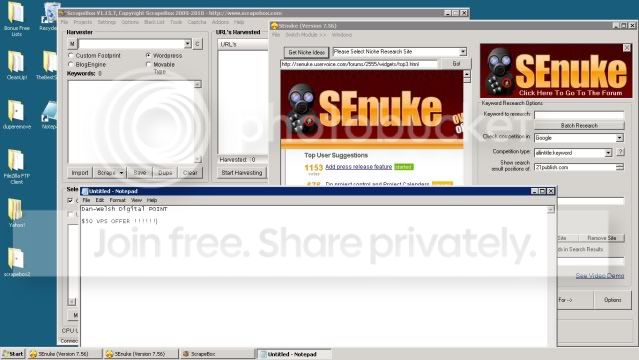Viewport: 639px width, 360px height.
Task: Click the Windows Start button
Action: [13, 354]
